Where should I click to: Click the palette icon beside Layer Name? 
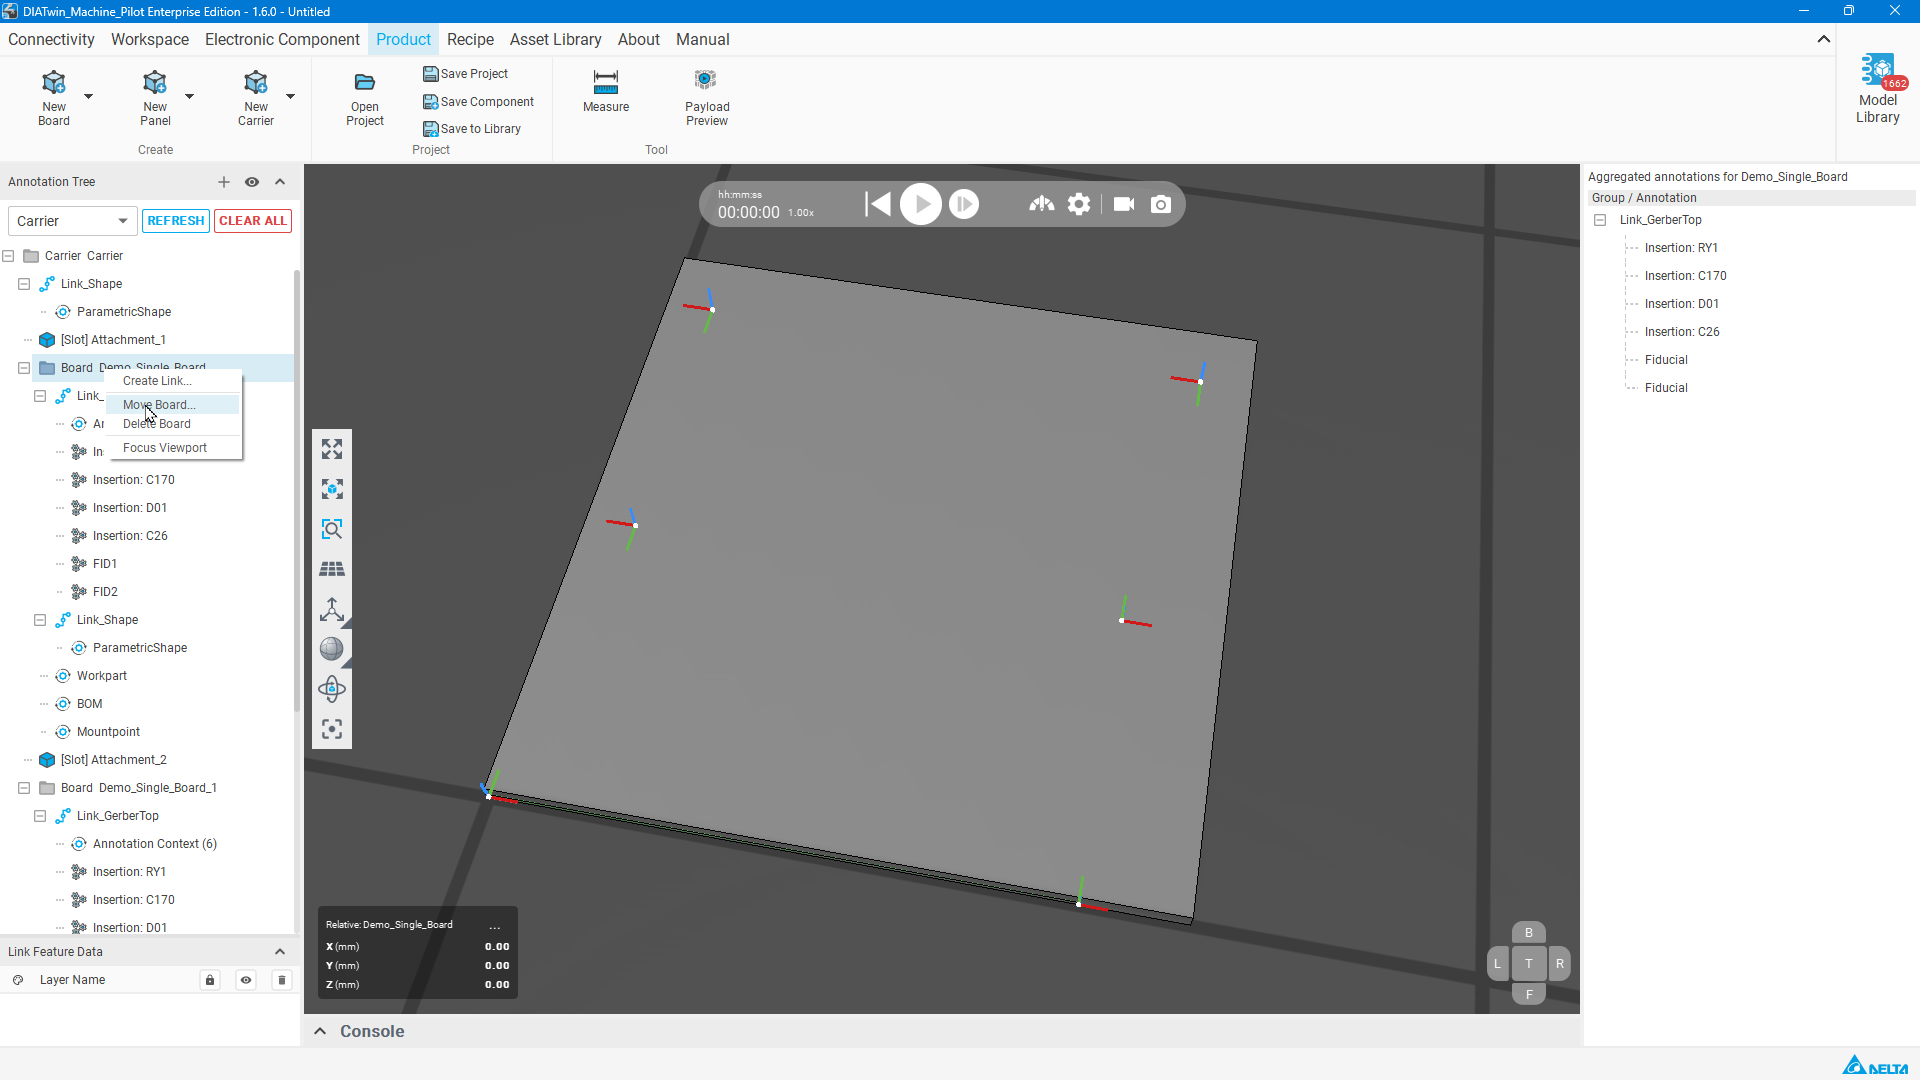pyautogui.click(x=18, y=980)
